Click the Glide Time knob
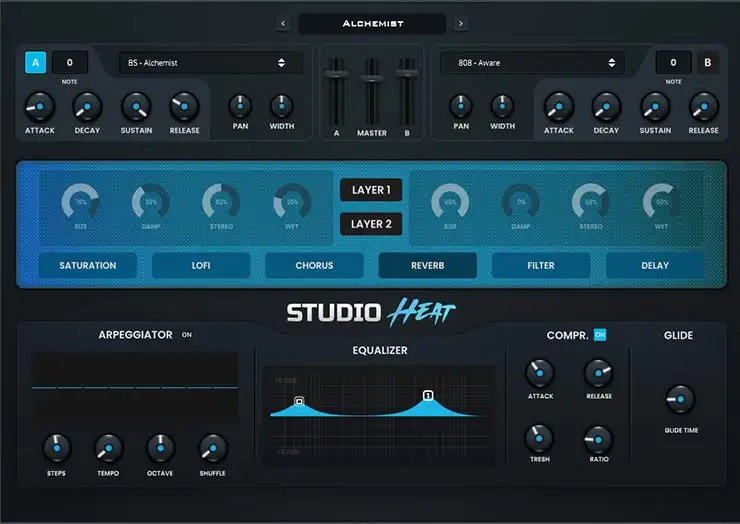The image size is (740, 524). pyautogui.click(x=680, y=399)
